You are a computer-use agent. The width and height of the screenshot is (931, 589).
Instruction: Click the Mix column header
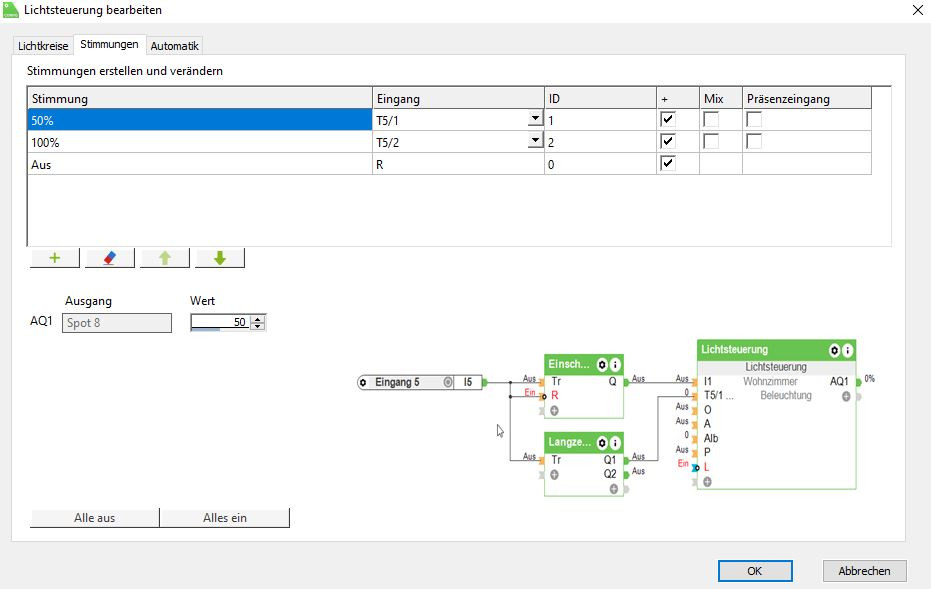[721, 99]
